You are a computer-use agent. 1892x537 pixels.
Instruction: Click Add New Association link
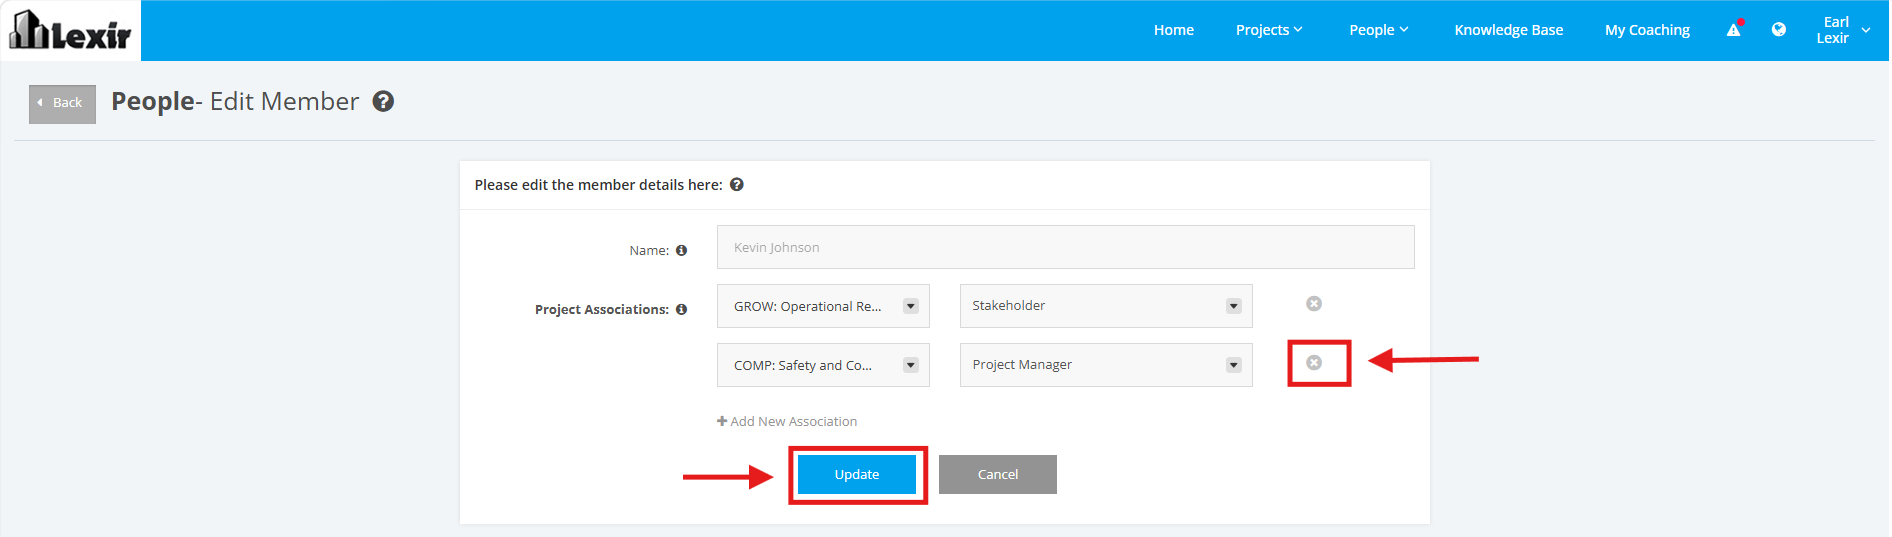coord(787,422)
